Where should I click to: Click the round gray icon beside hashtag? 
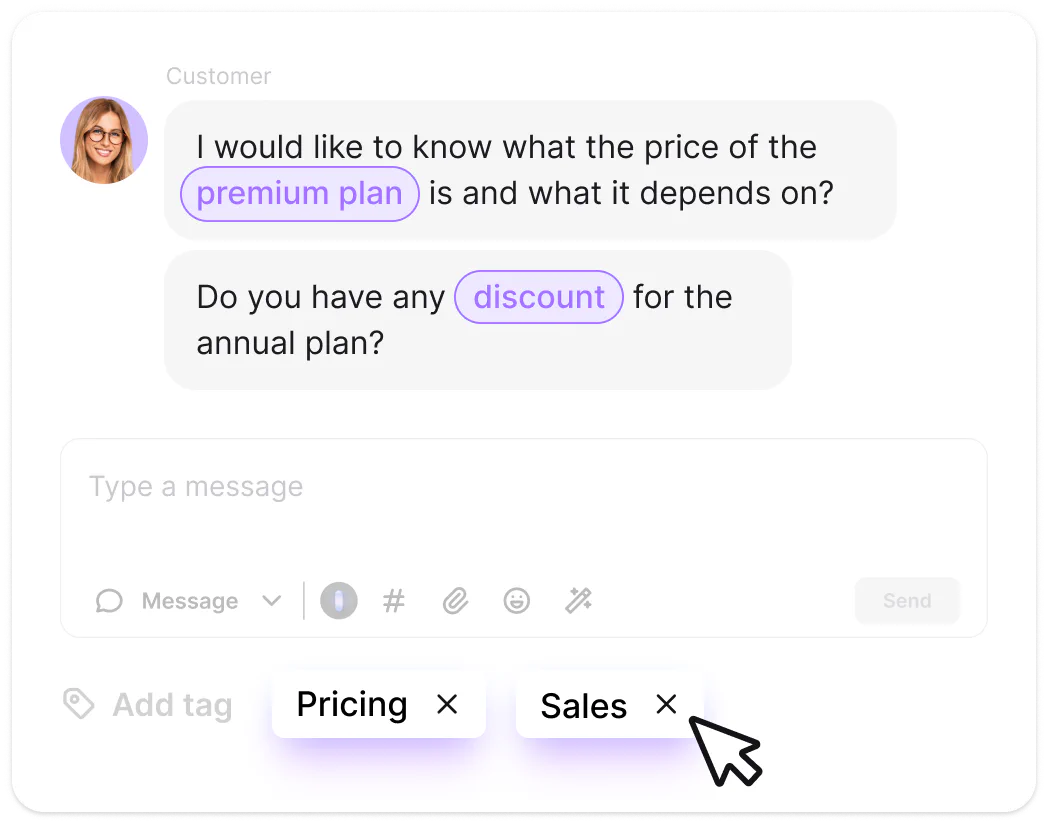(339, 601)
